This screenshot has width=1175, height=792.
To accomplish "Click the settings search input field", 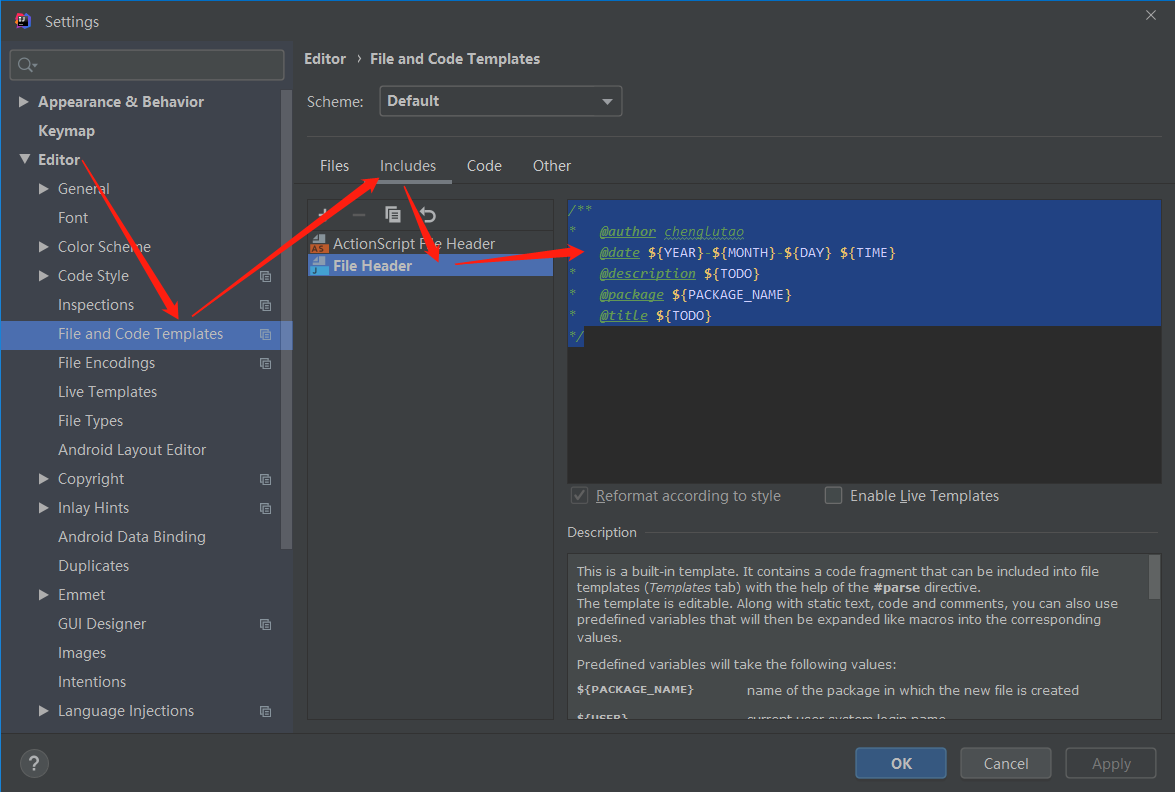I will (147, 65).
